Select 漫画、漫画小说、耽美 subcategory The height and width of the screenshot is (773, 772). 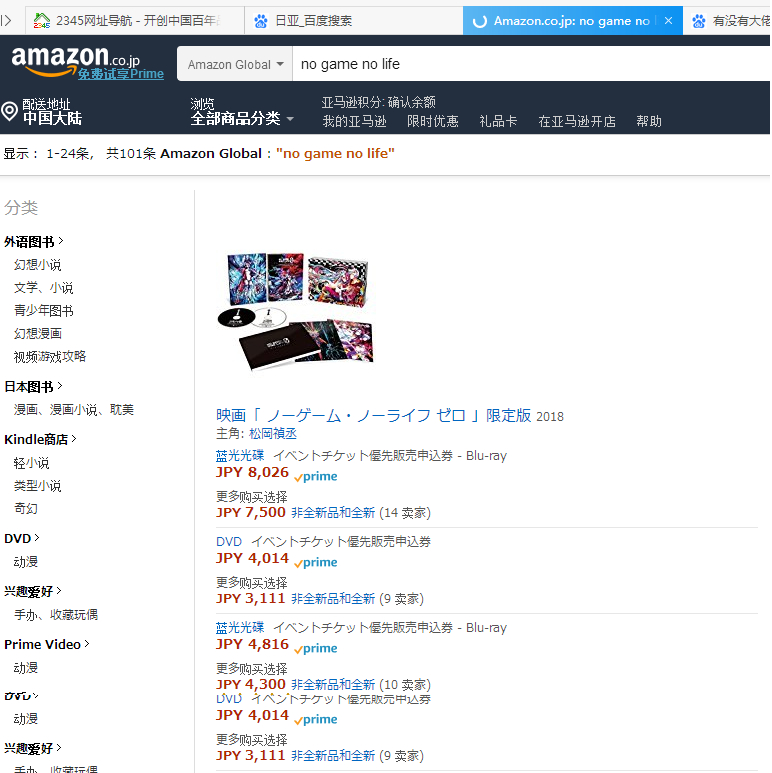point(73,410)
